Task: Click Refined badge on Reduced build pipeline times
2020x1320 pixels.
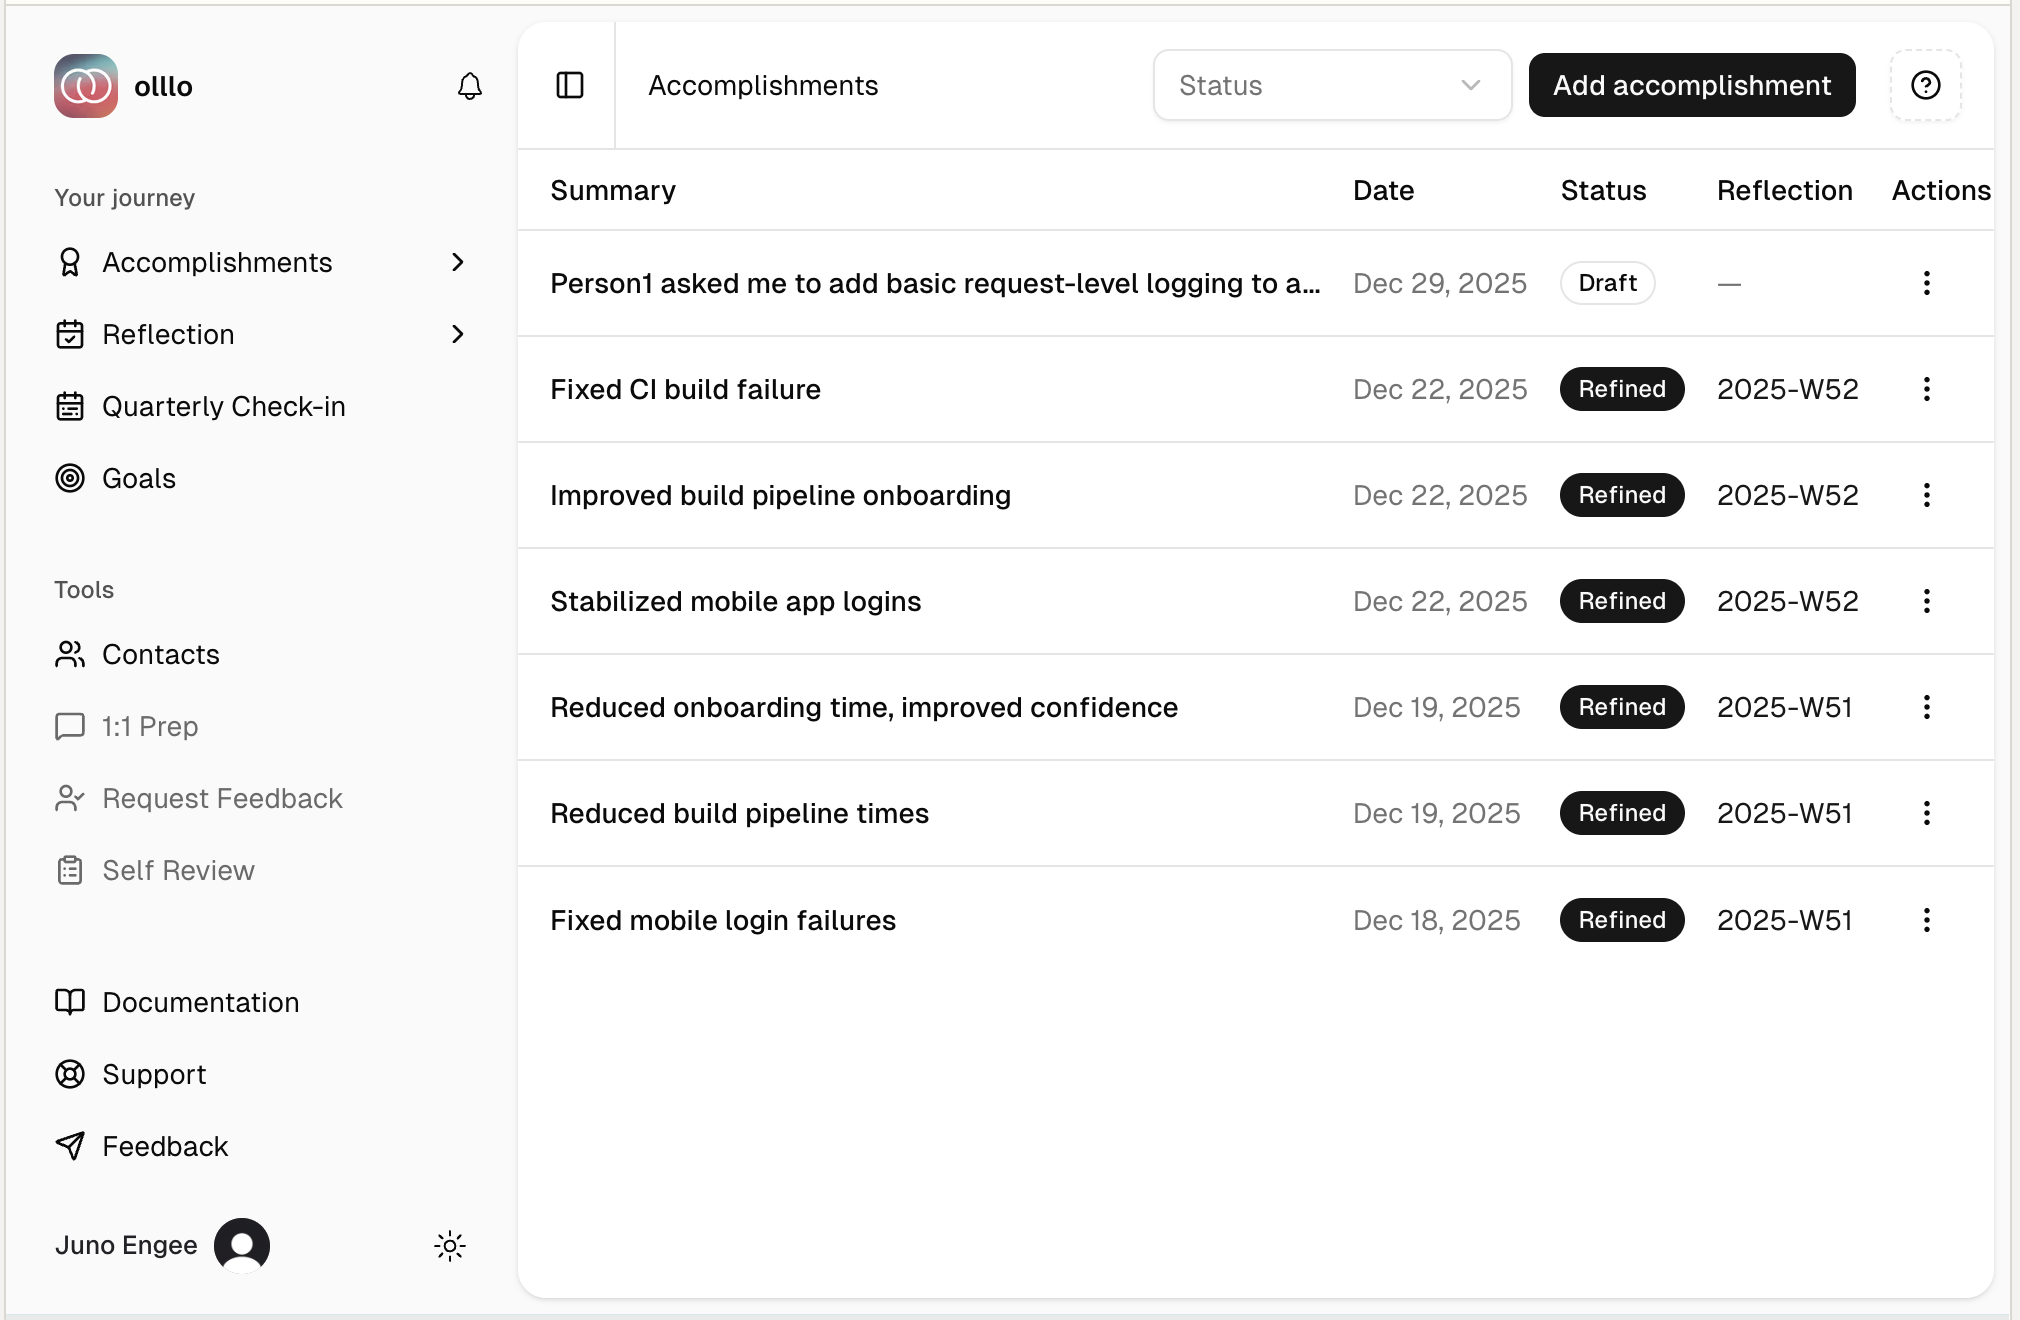Action: [x=1621, y=813]
